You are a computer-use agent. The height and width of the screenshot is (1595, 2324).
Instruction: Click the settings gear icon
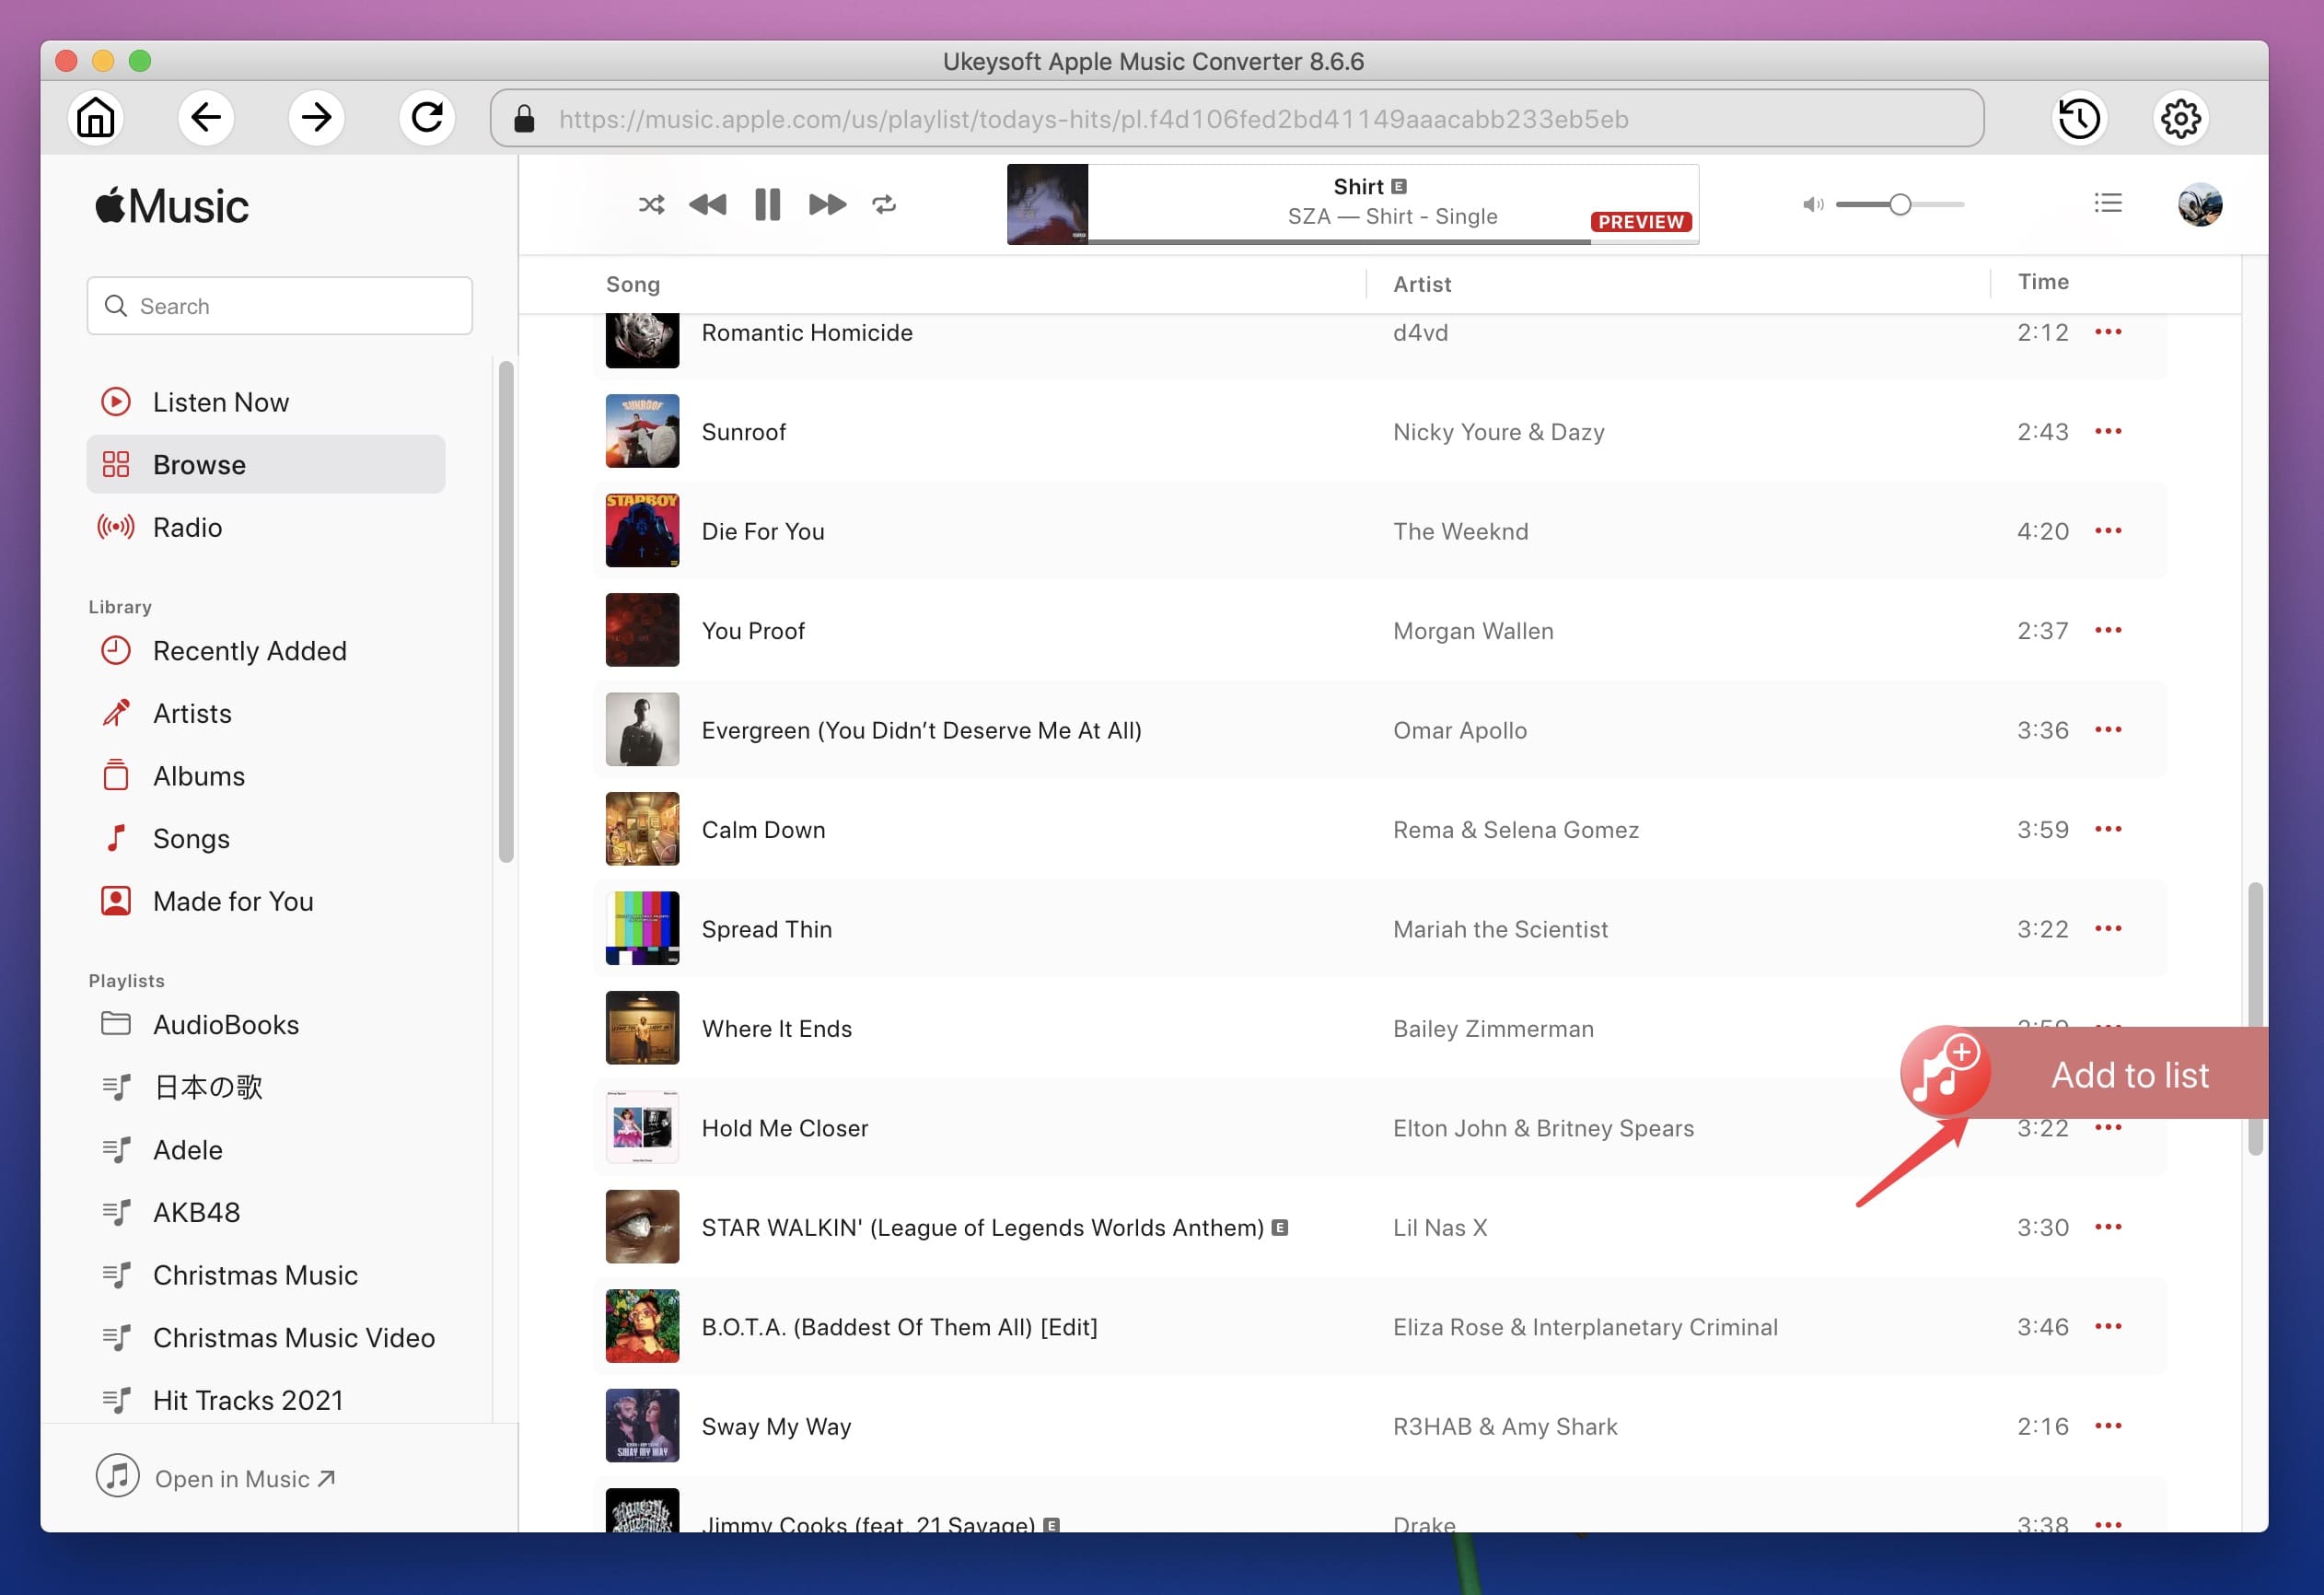pos(2181,117)
